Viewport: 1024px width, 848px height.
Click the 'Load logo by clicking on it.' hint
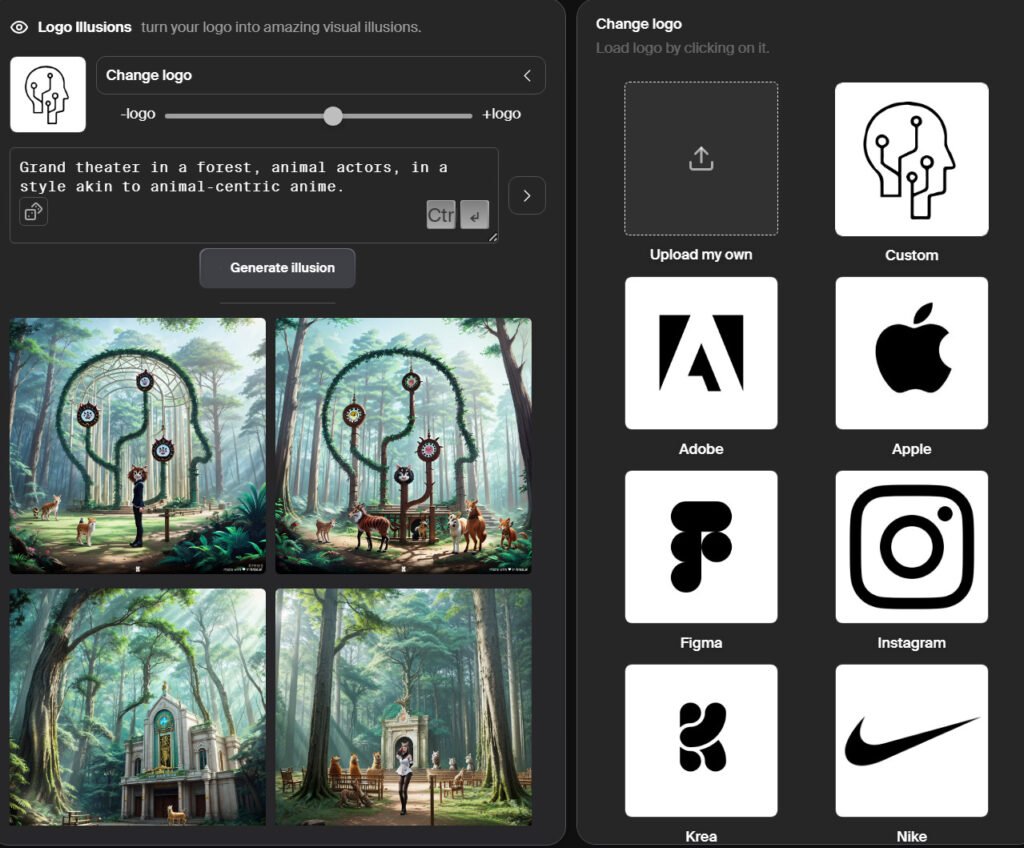coord(682,48)
